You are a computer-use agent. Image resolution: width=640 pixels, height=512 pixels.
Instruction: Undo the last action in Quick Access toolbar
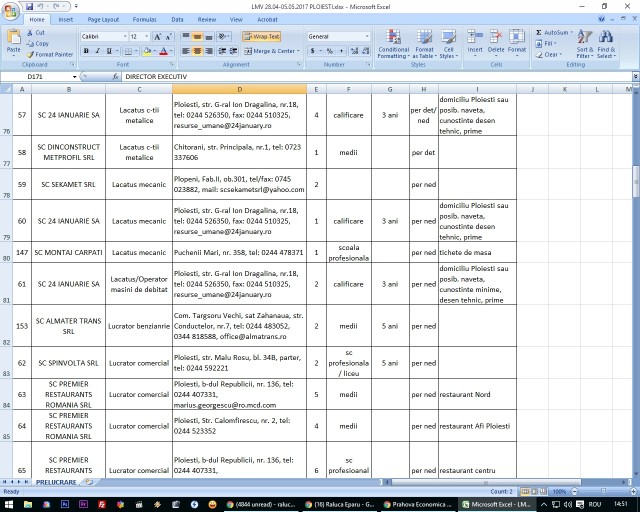point(40,7)
